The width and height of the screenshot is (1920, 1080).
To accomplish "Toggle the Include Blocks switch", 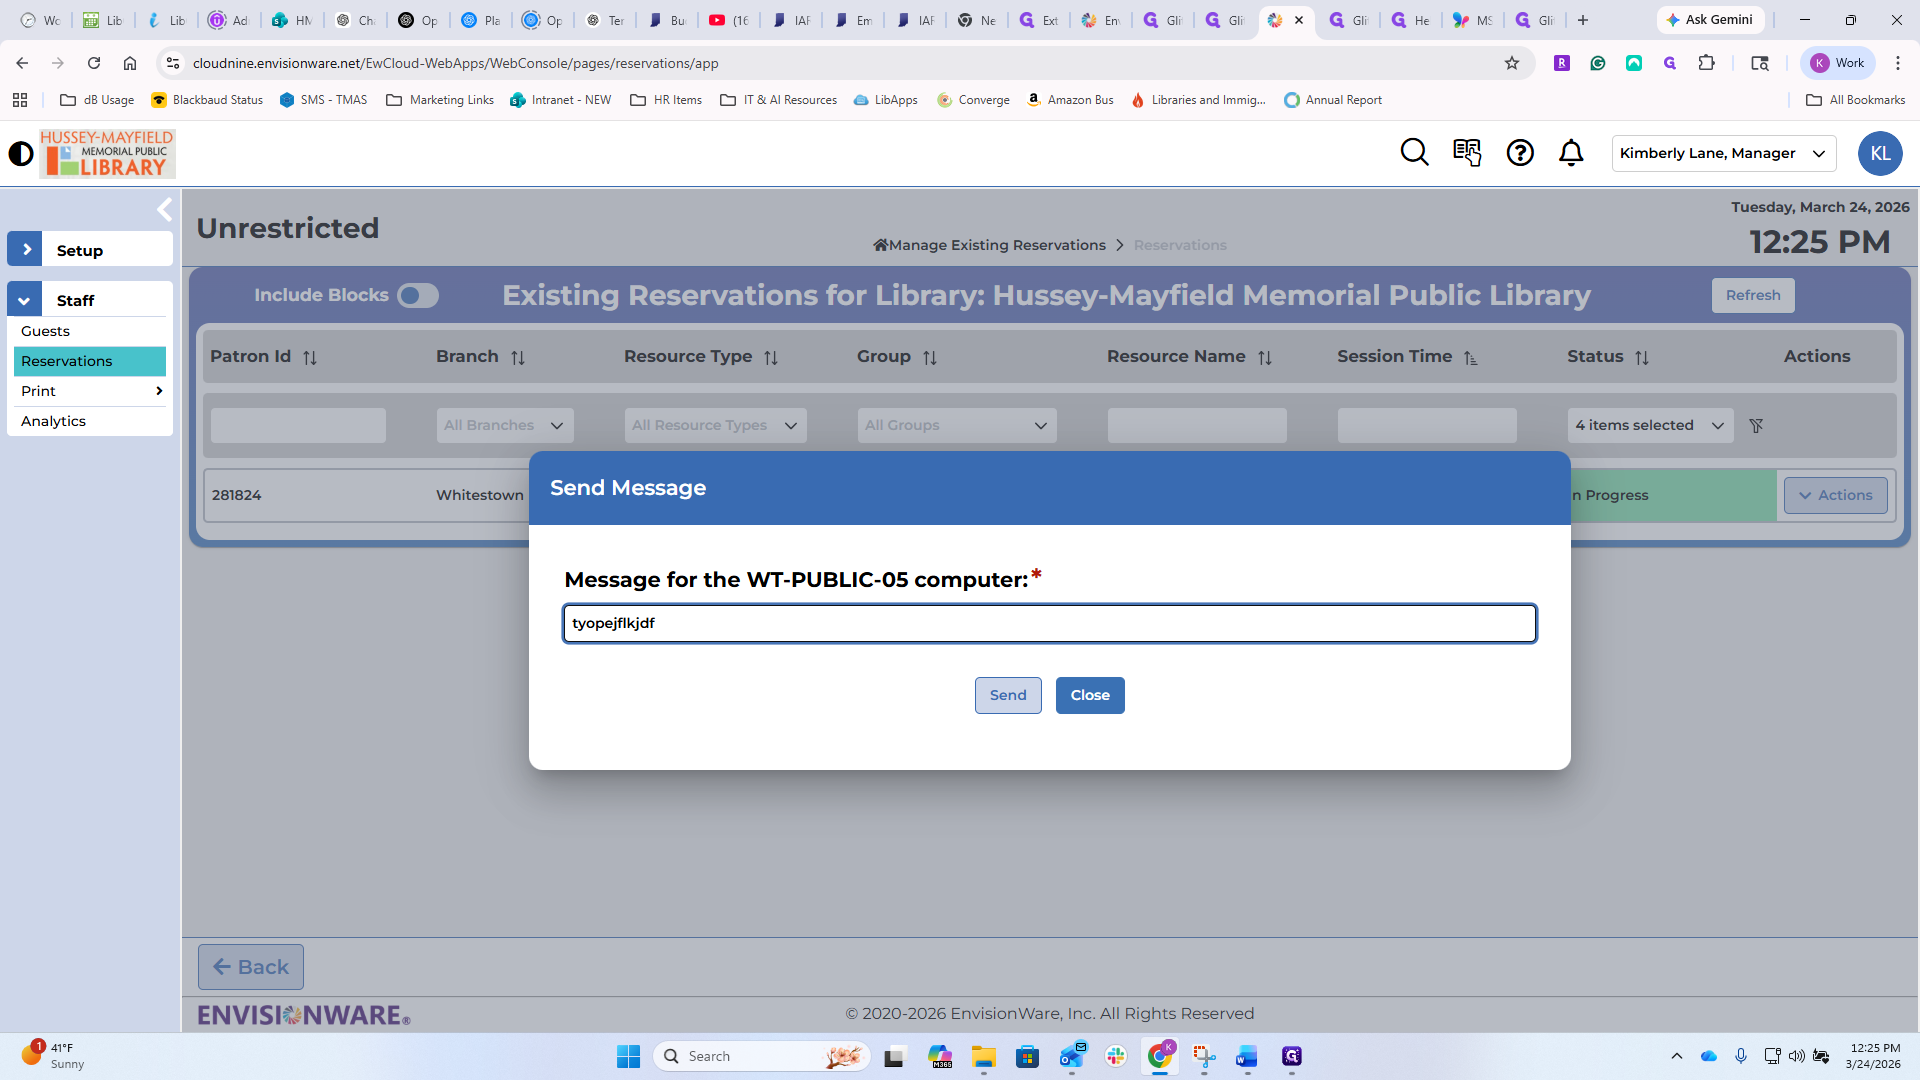I will pos(417,296).
